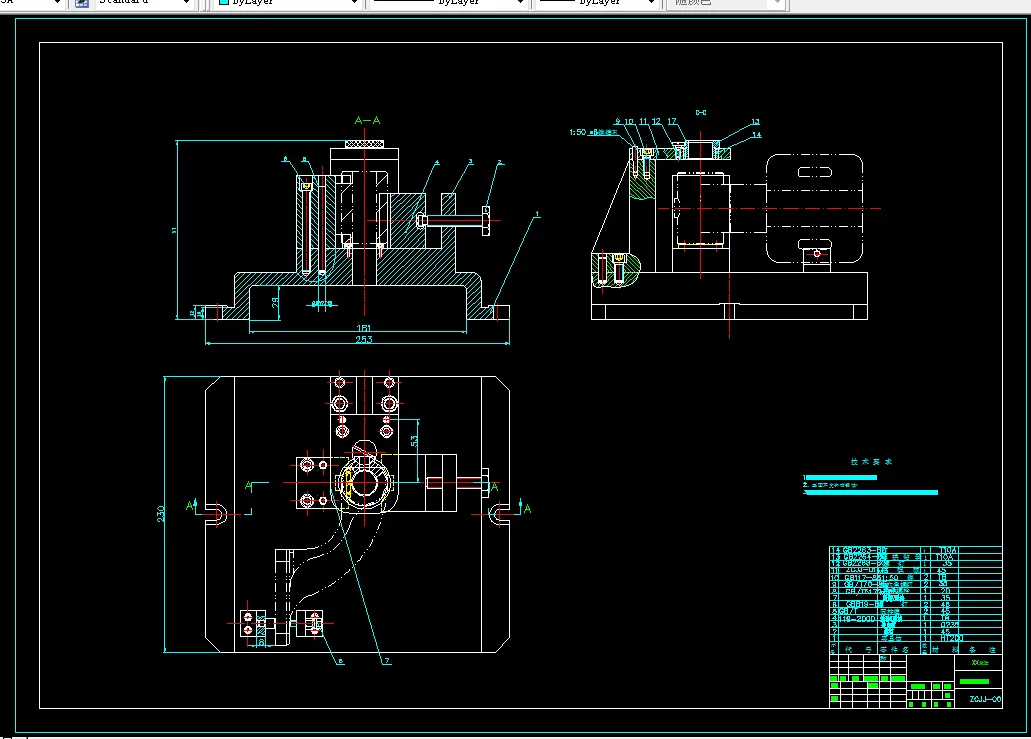This screenshot has width=1031, height=739.
Task: Click balloon number 1 leader label
Action: [x=537, y=214]
